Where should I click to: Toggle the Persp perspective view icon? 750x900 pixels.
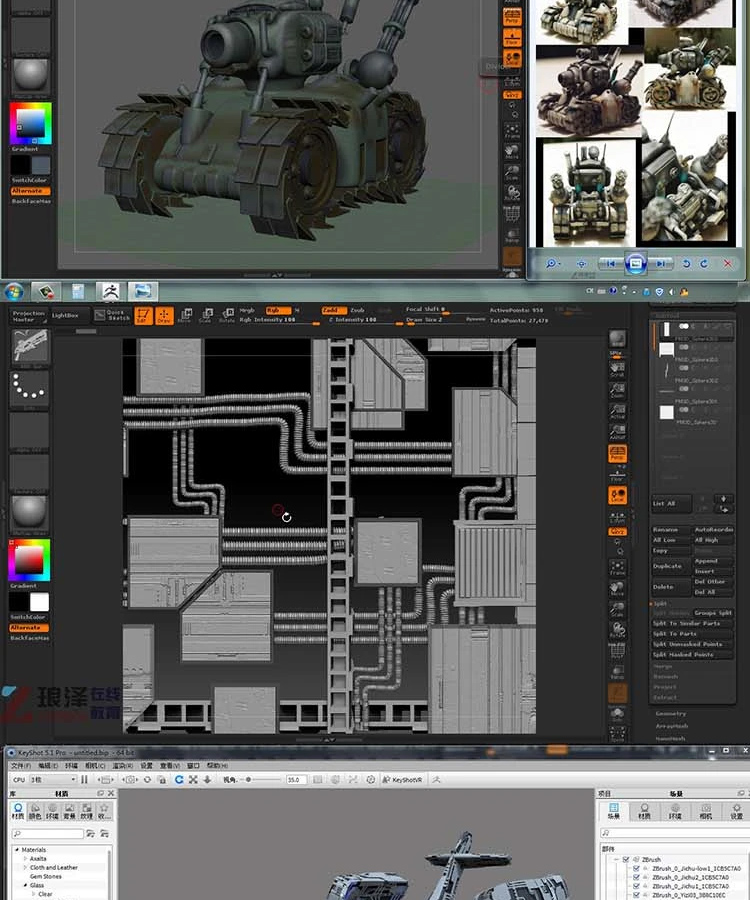(617, 453)
